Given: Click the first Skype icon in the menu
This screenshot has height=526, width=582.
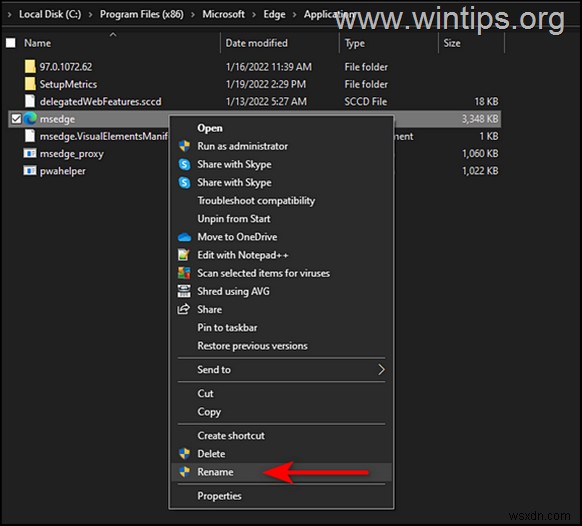Looking at the screenshot, I should pos(184,164).
